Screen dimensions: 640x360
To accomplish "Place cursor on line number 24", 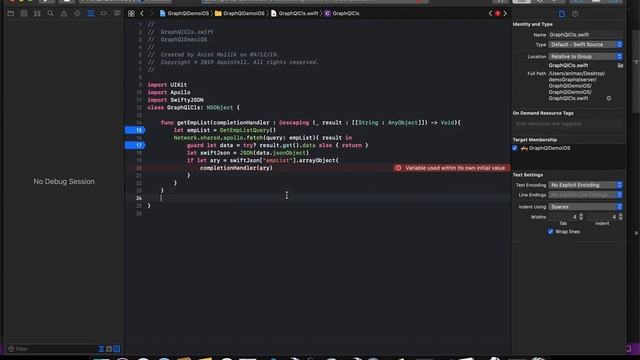I will 139,198.
